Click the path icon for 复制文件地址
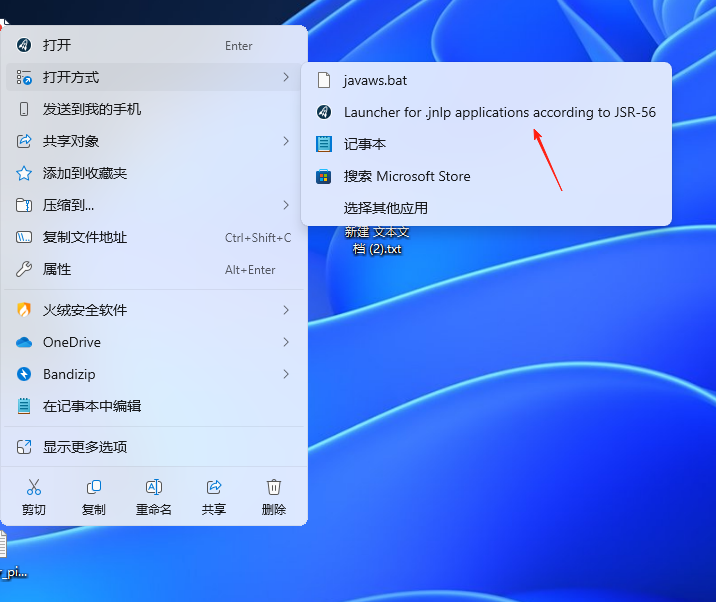The height and width of the screenshot is (602, 716). click(x=24, y=237)
